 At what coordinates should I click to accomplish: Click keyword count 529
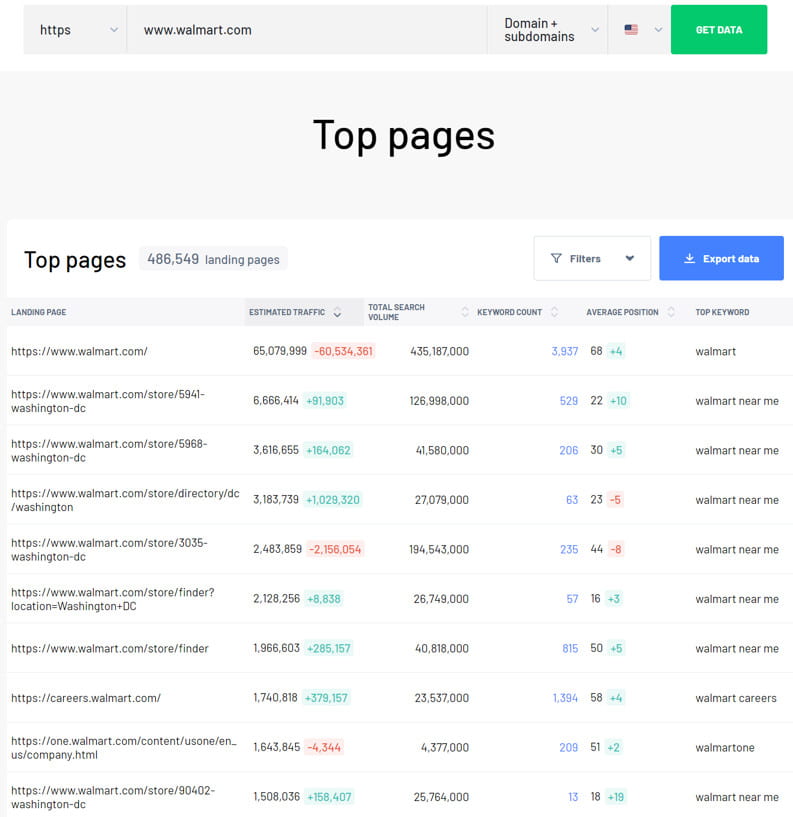coord(569,401)
